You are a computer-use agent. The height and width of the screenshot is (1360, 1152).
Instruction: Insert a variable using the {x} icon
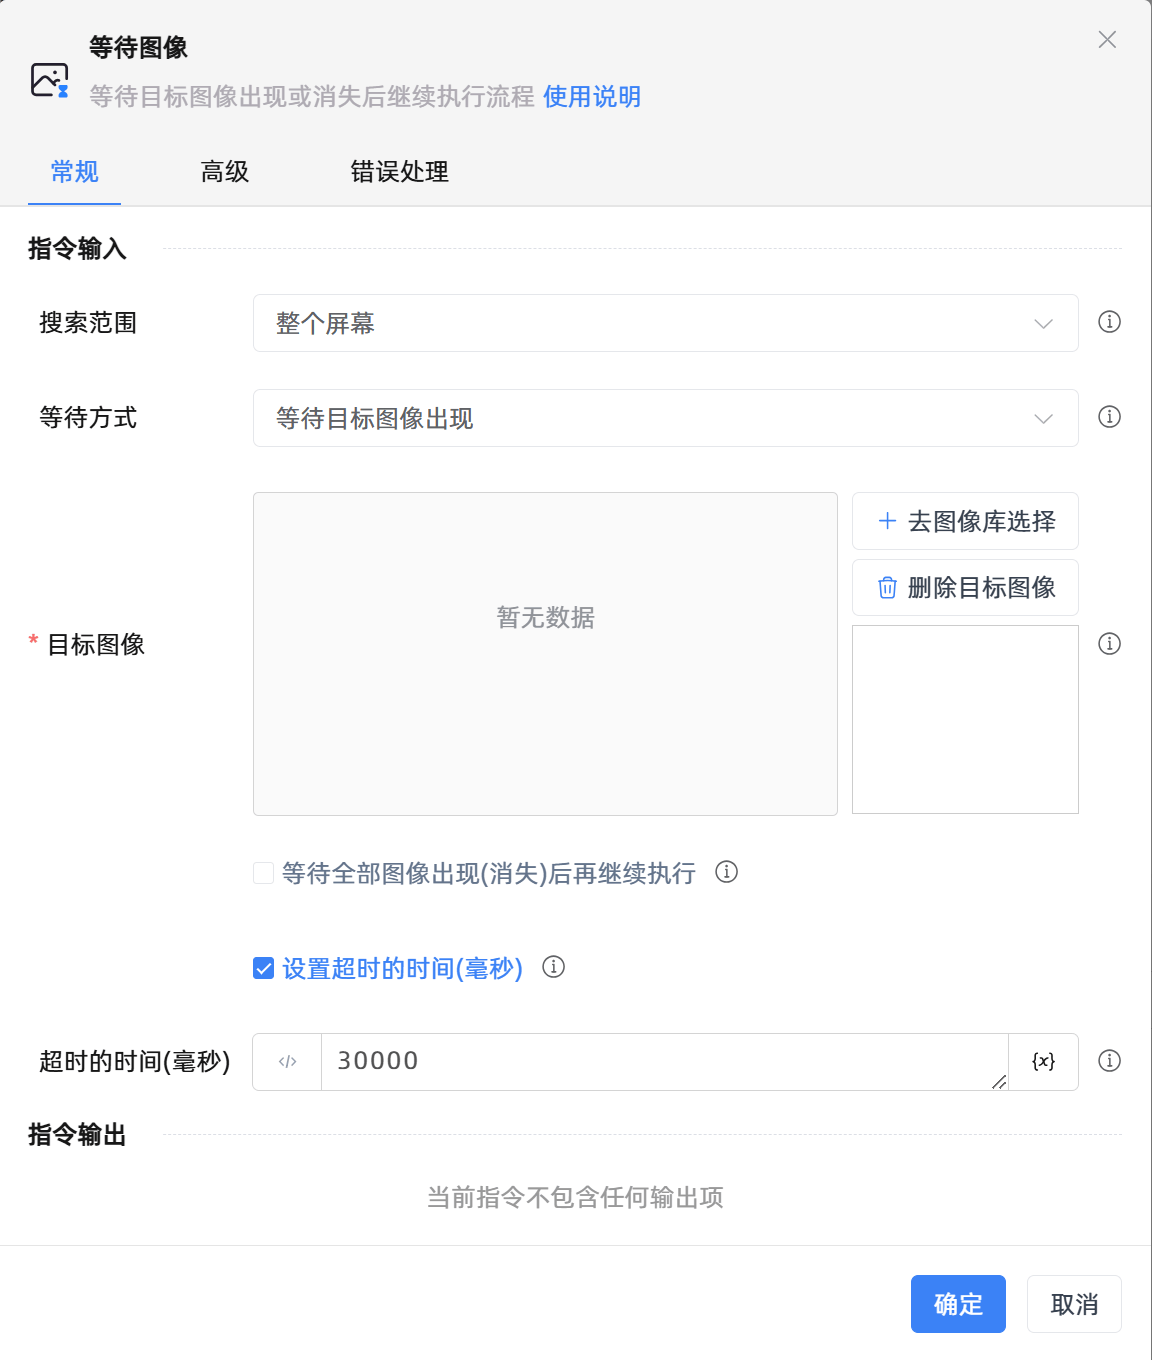1043,1061
